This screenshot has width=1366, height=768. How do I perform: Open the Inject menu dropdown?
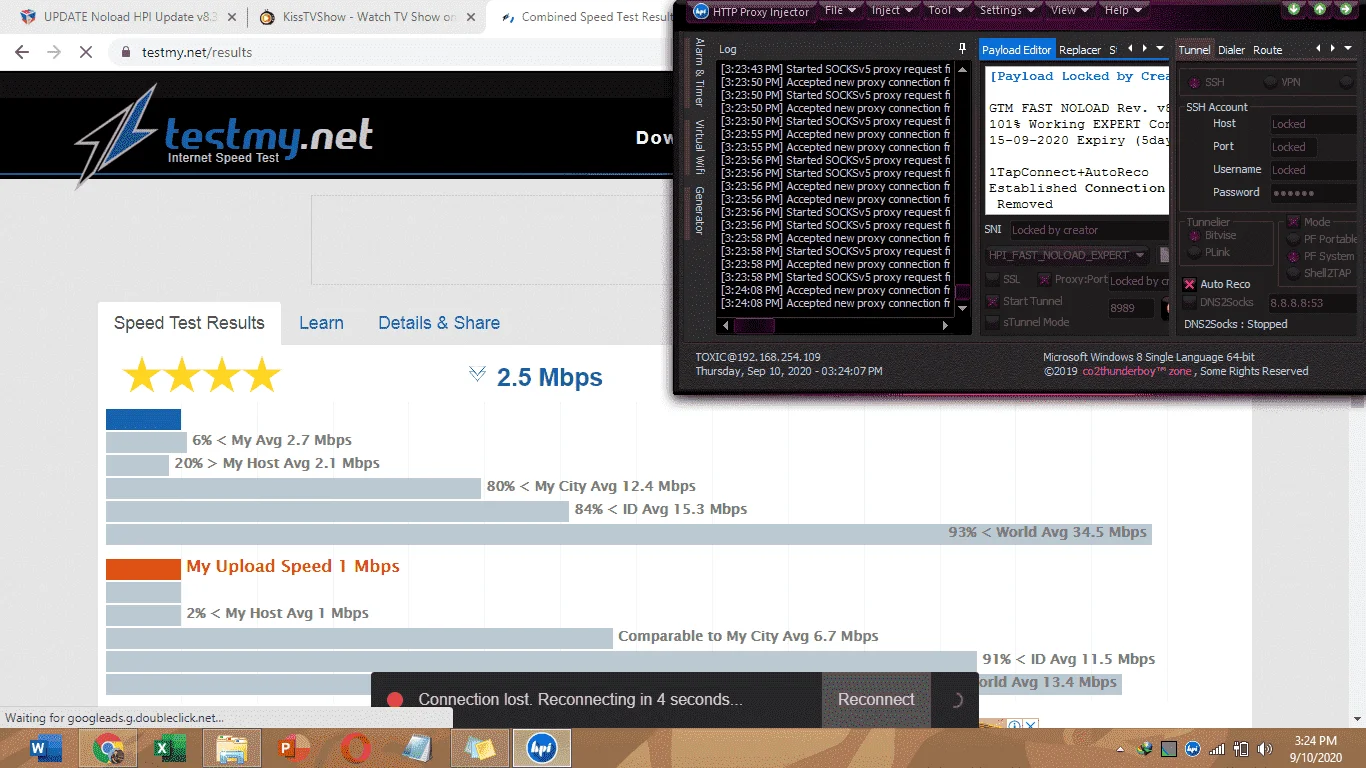click(x=893, y=10)
